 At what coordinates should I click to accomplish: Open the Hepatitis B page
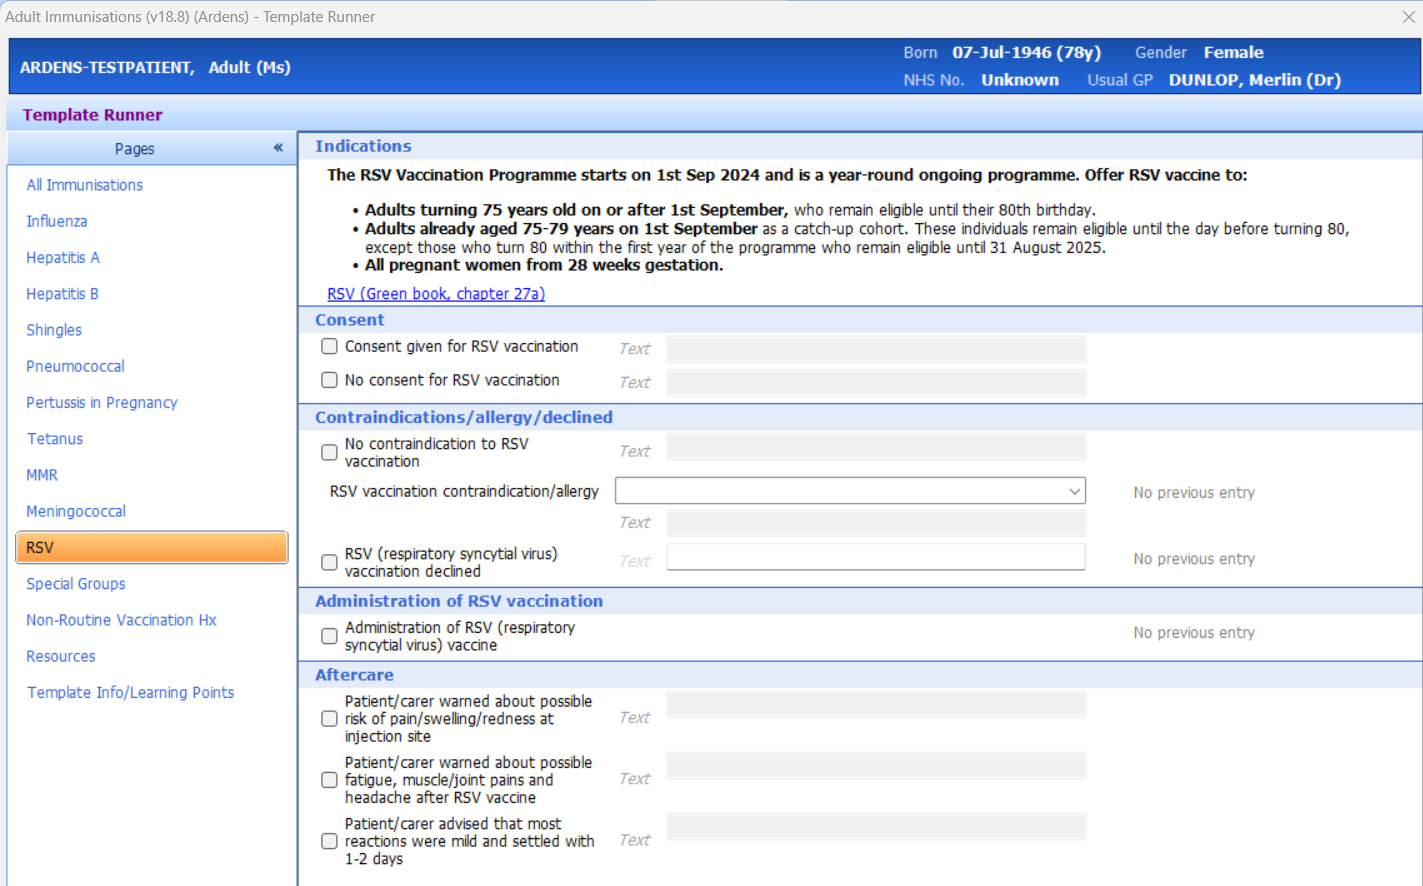63,294
